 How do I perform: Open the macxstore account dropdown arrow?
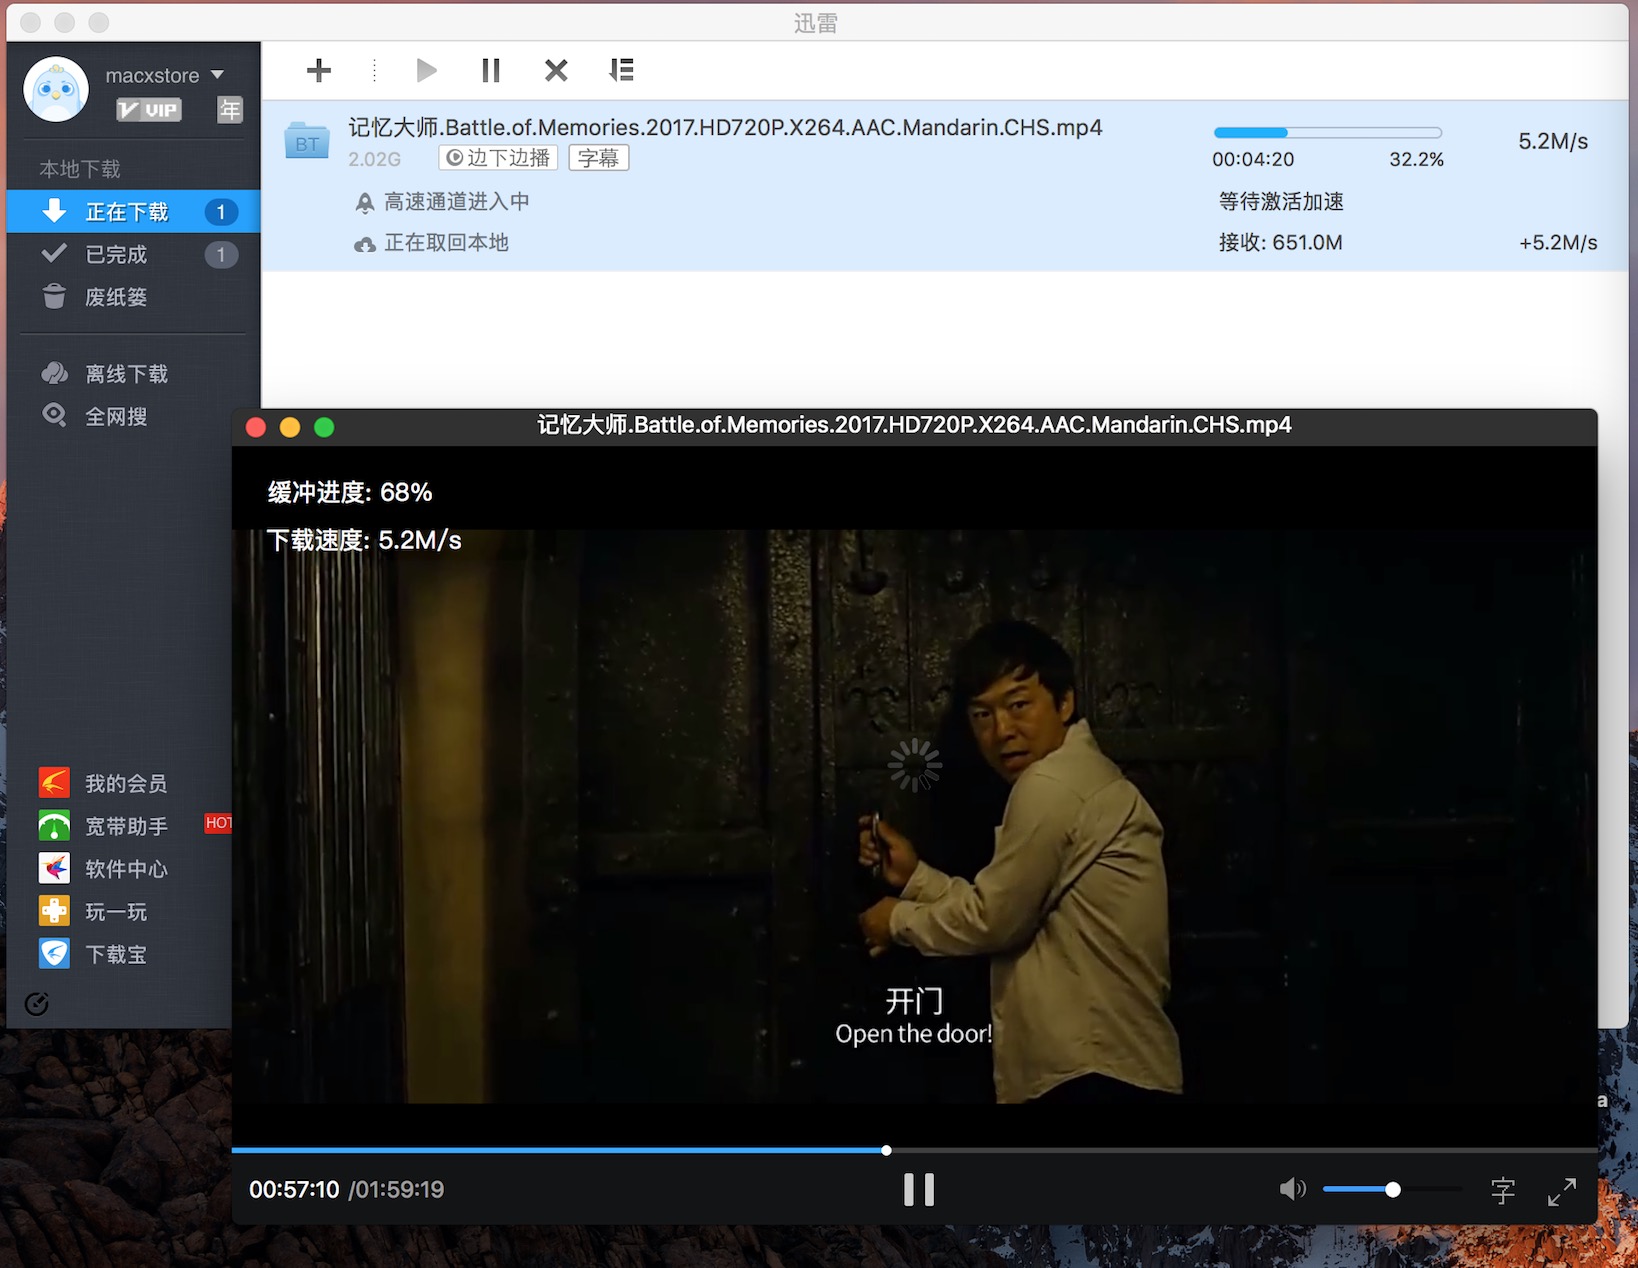point(217,75)
